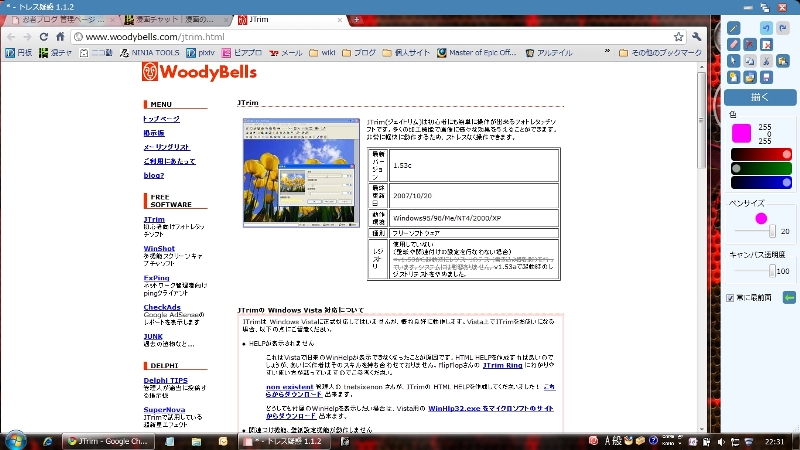Click the redo arrow icon
800x450 pixels.
click(782, 28)
